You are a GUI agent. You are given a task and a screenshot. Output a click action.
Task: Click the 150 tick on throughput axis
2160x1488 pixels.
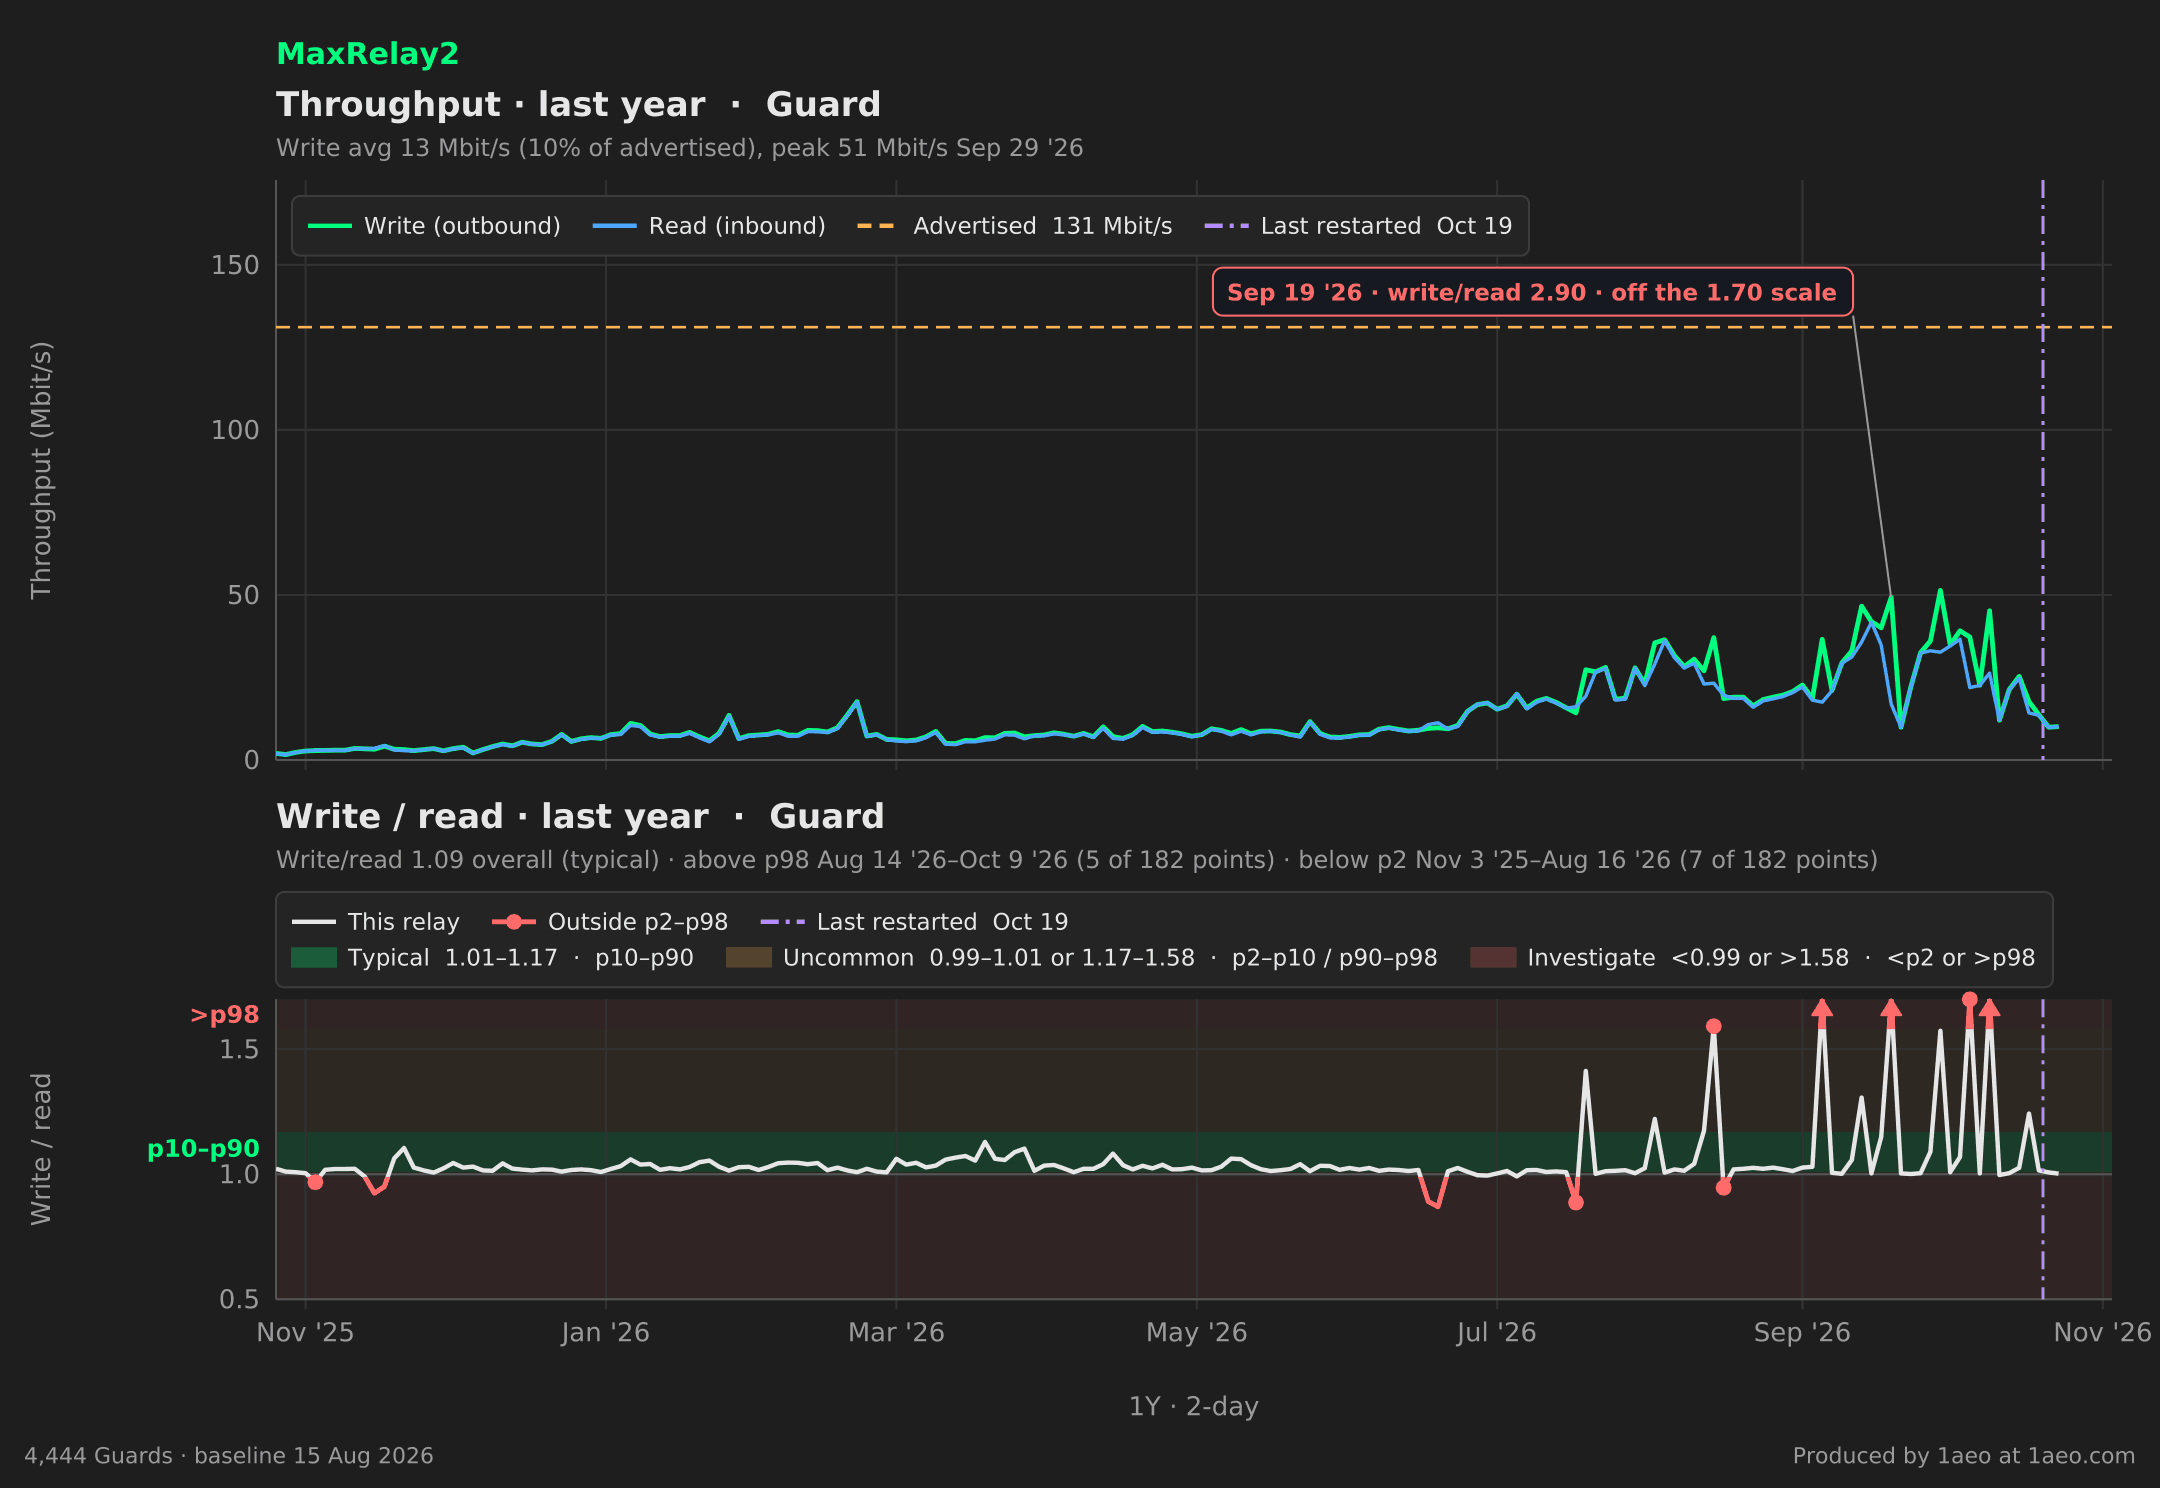(235, 265)
